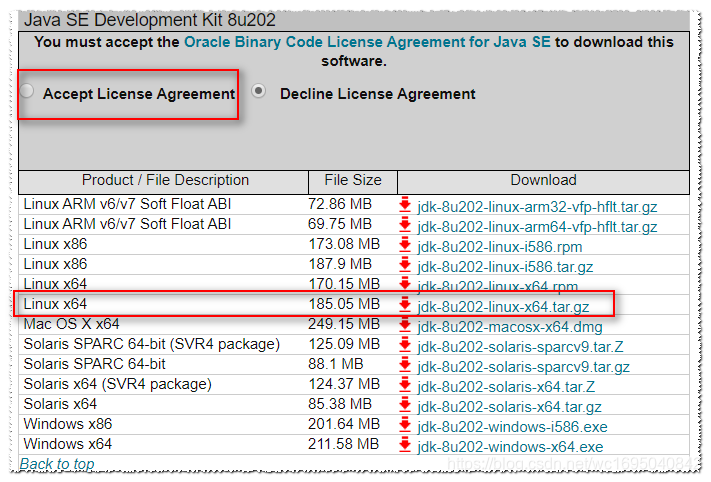Click download arrow for linux-arm32-vfp-hflt tarball
Screen dimensions: 711x482
click(404, 204)
